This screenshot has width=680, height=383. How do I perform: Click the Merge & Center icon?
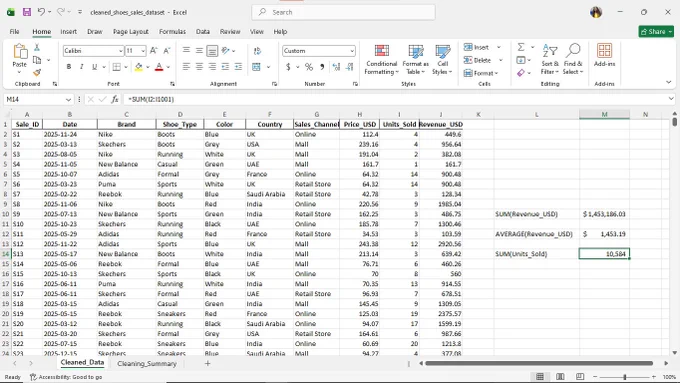pyautogui.click(x=256, y=67)
